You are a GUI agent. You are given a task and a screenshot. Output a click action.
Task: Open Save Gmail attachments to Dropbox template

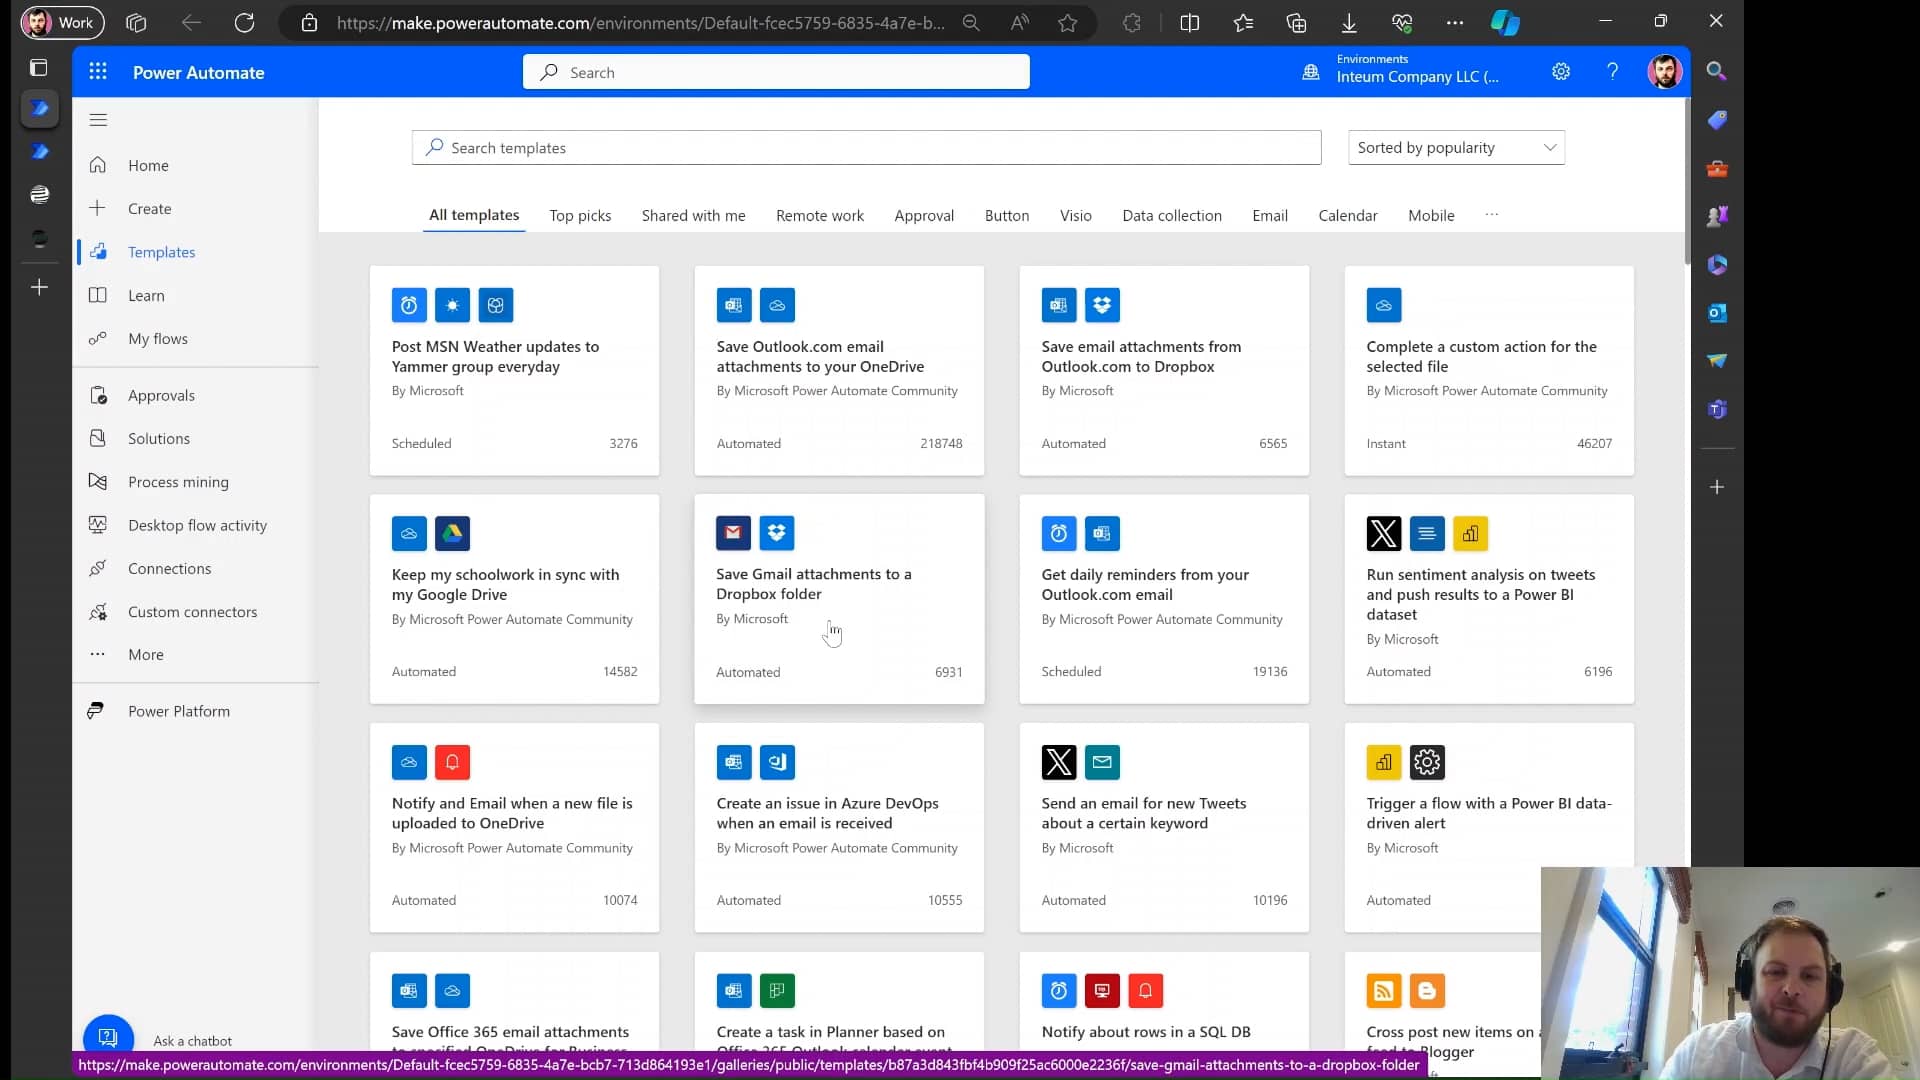coord(813,584)
